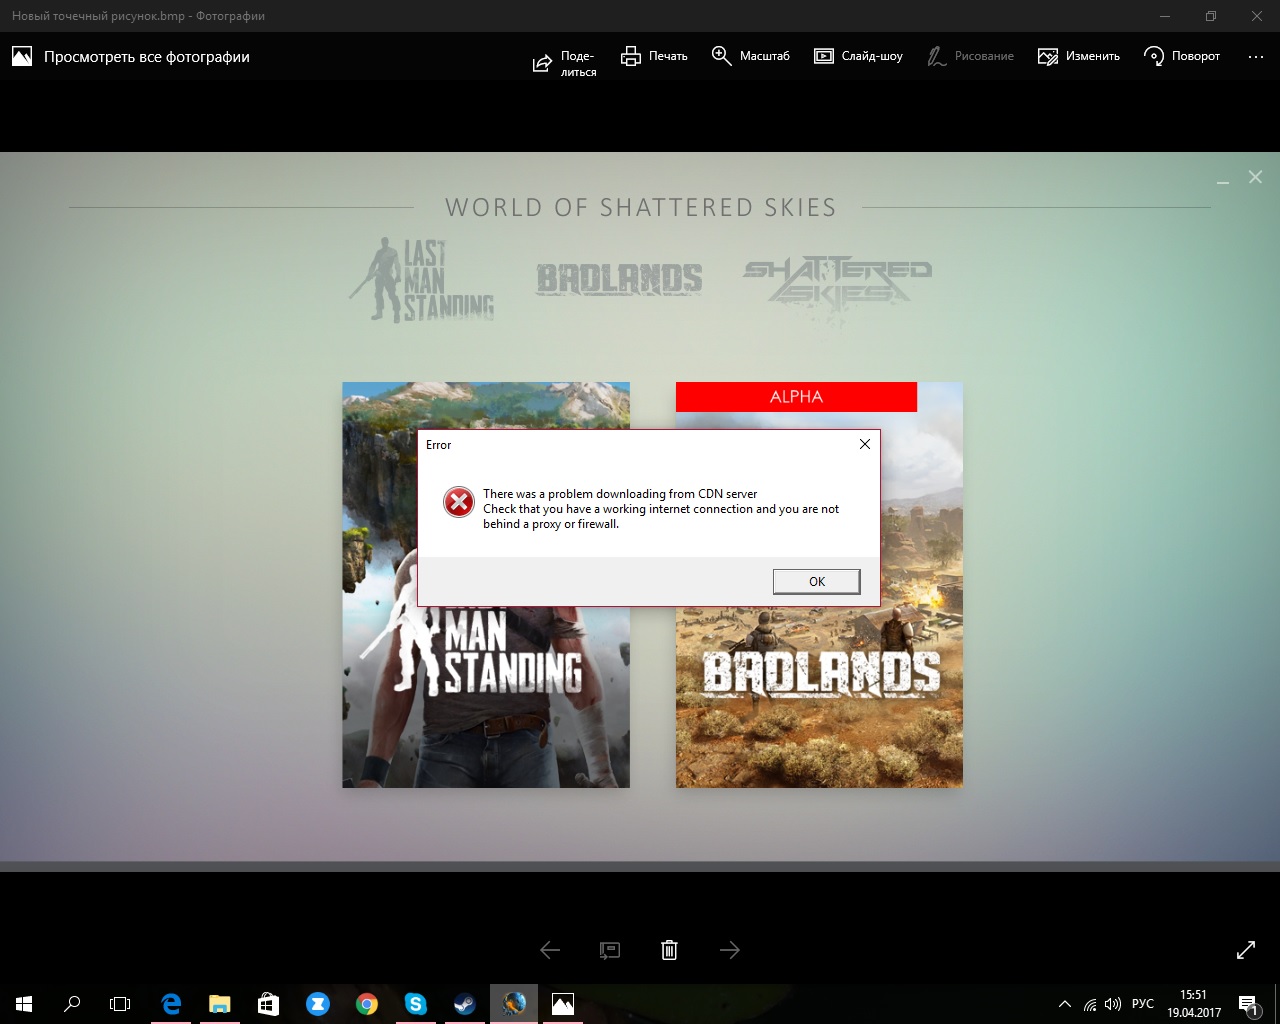
Task: Close the Error dialog with its X
Action: [865, 444]
